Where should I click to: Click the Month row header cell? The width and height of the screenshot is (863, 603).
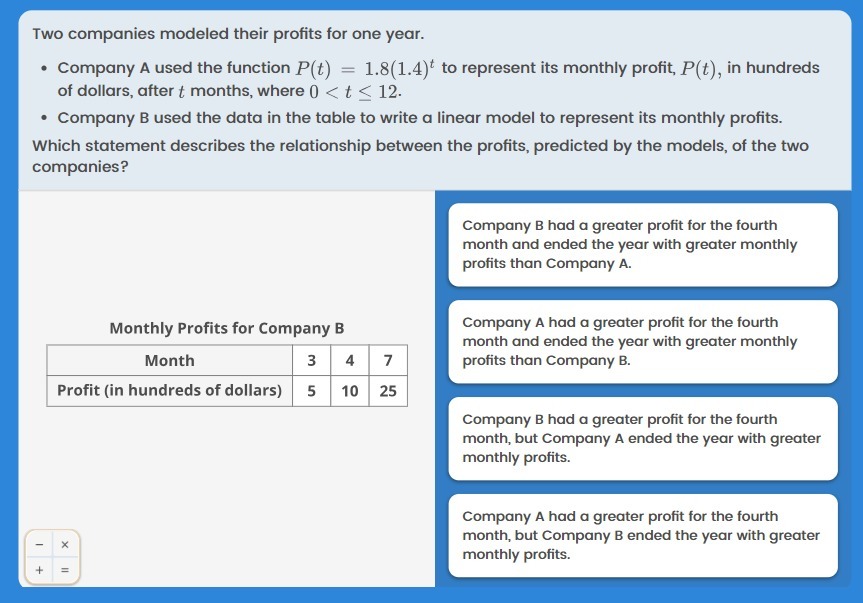pos(170,360)
